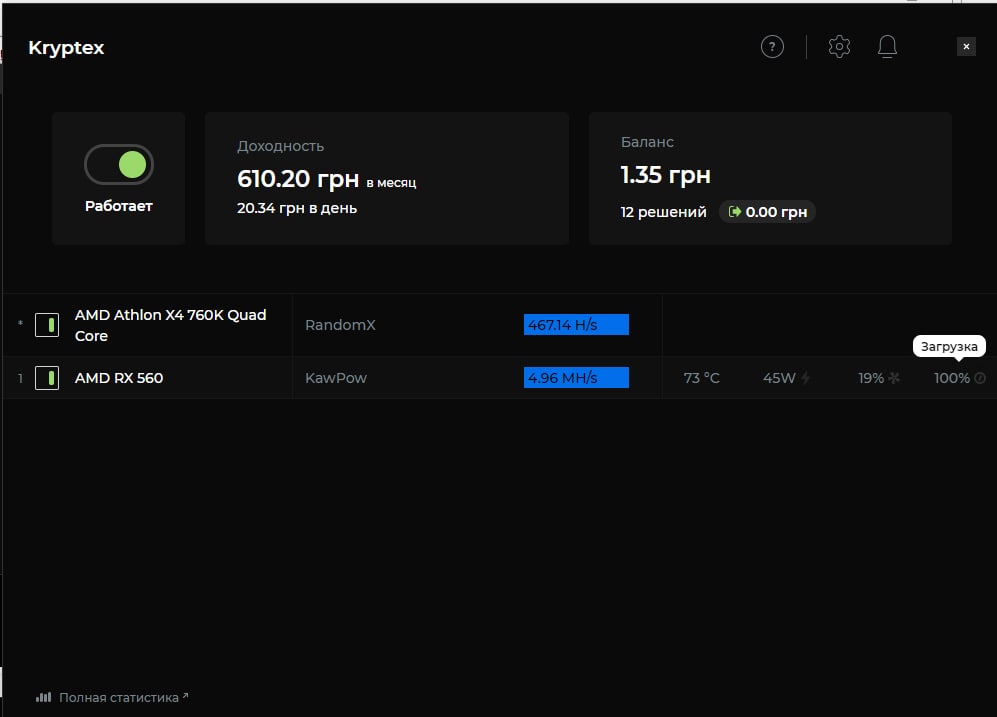Image resolution: width=997 pixels, height=717 pixels.
Task: Open the help question mark icon
Action: coord(772,46)
